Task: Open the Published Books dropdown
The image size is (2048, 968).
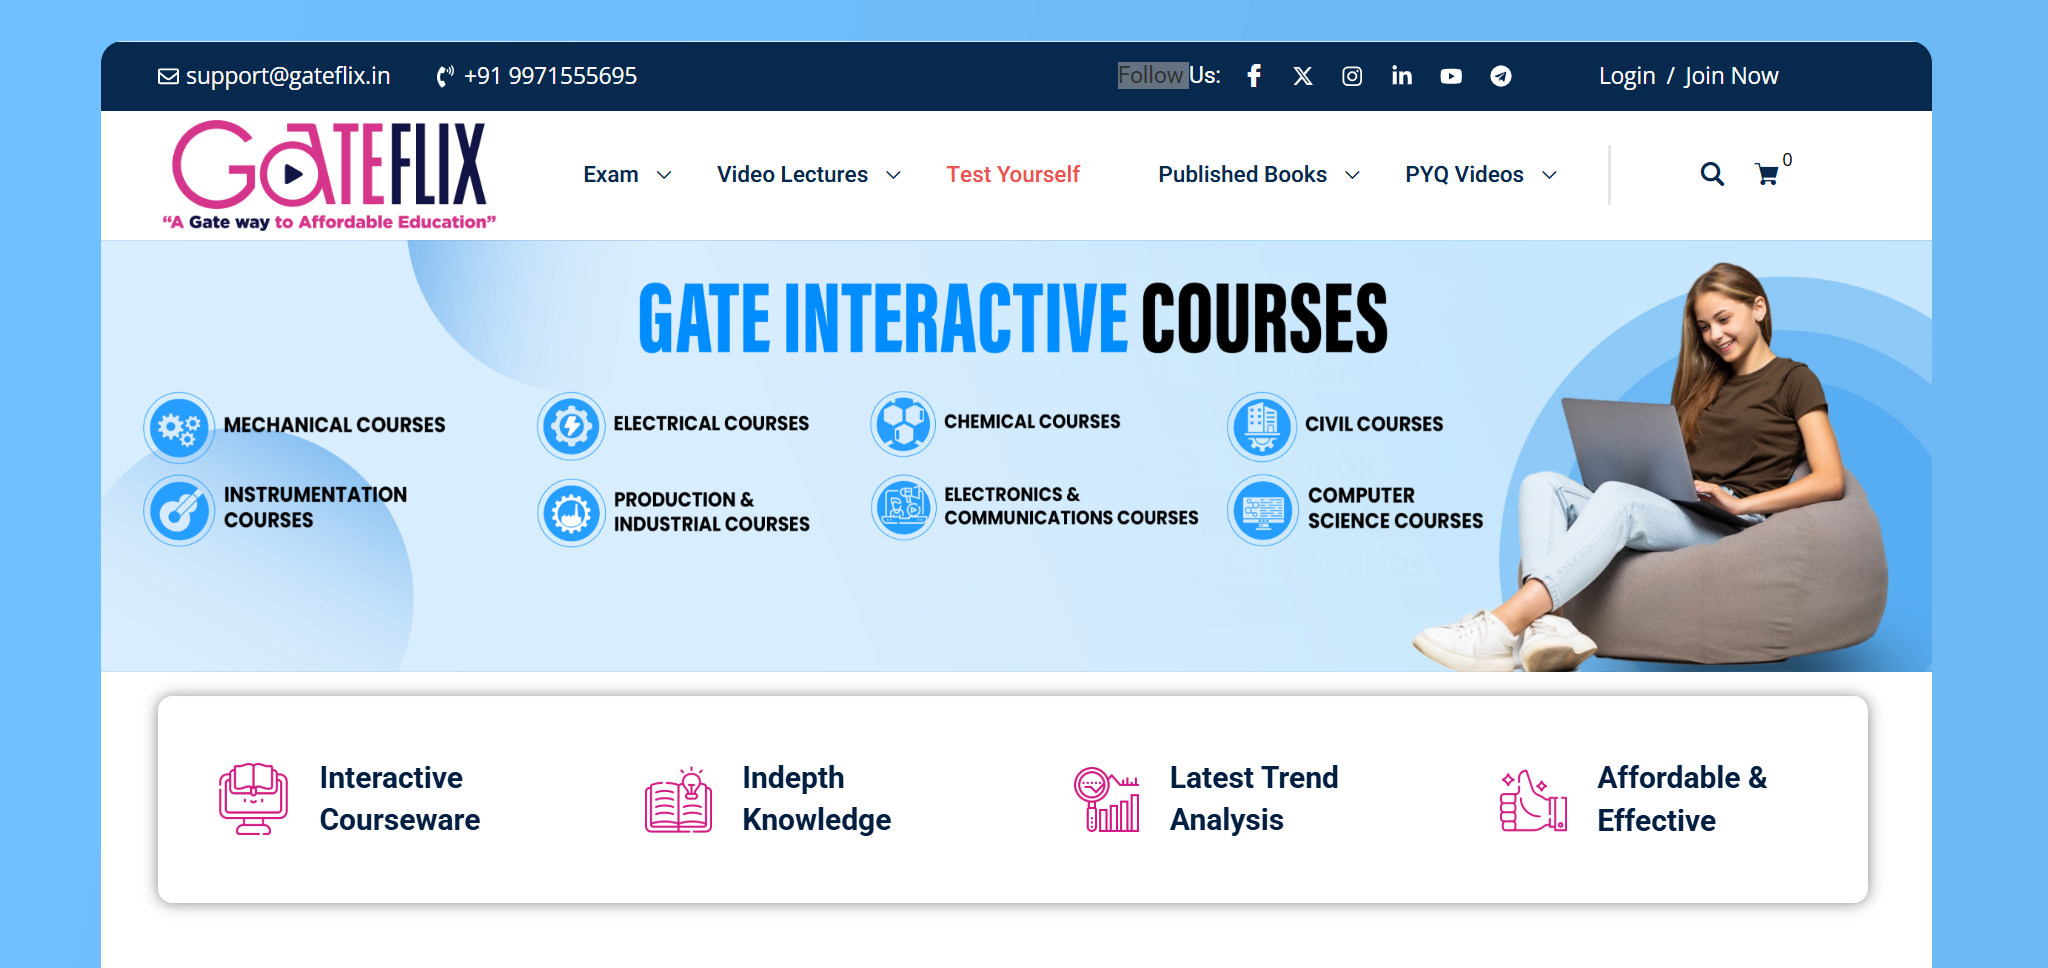Action: 1258,175
